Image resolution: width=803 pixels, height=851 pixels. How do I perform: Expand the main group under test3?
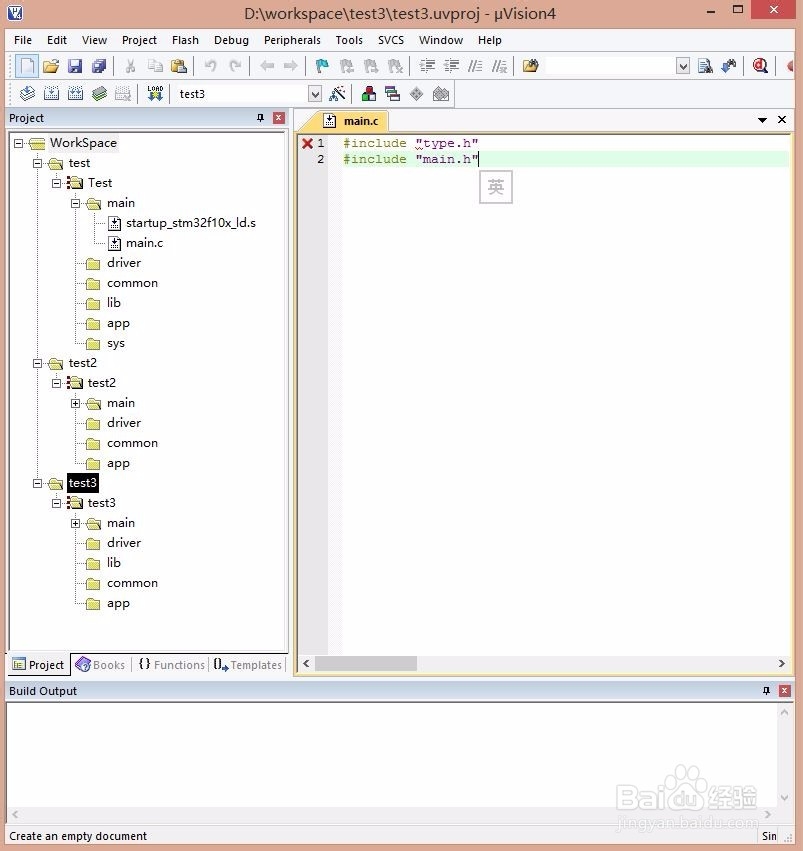point(75,523)
